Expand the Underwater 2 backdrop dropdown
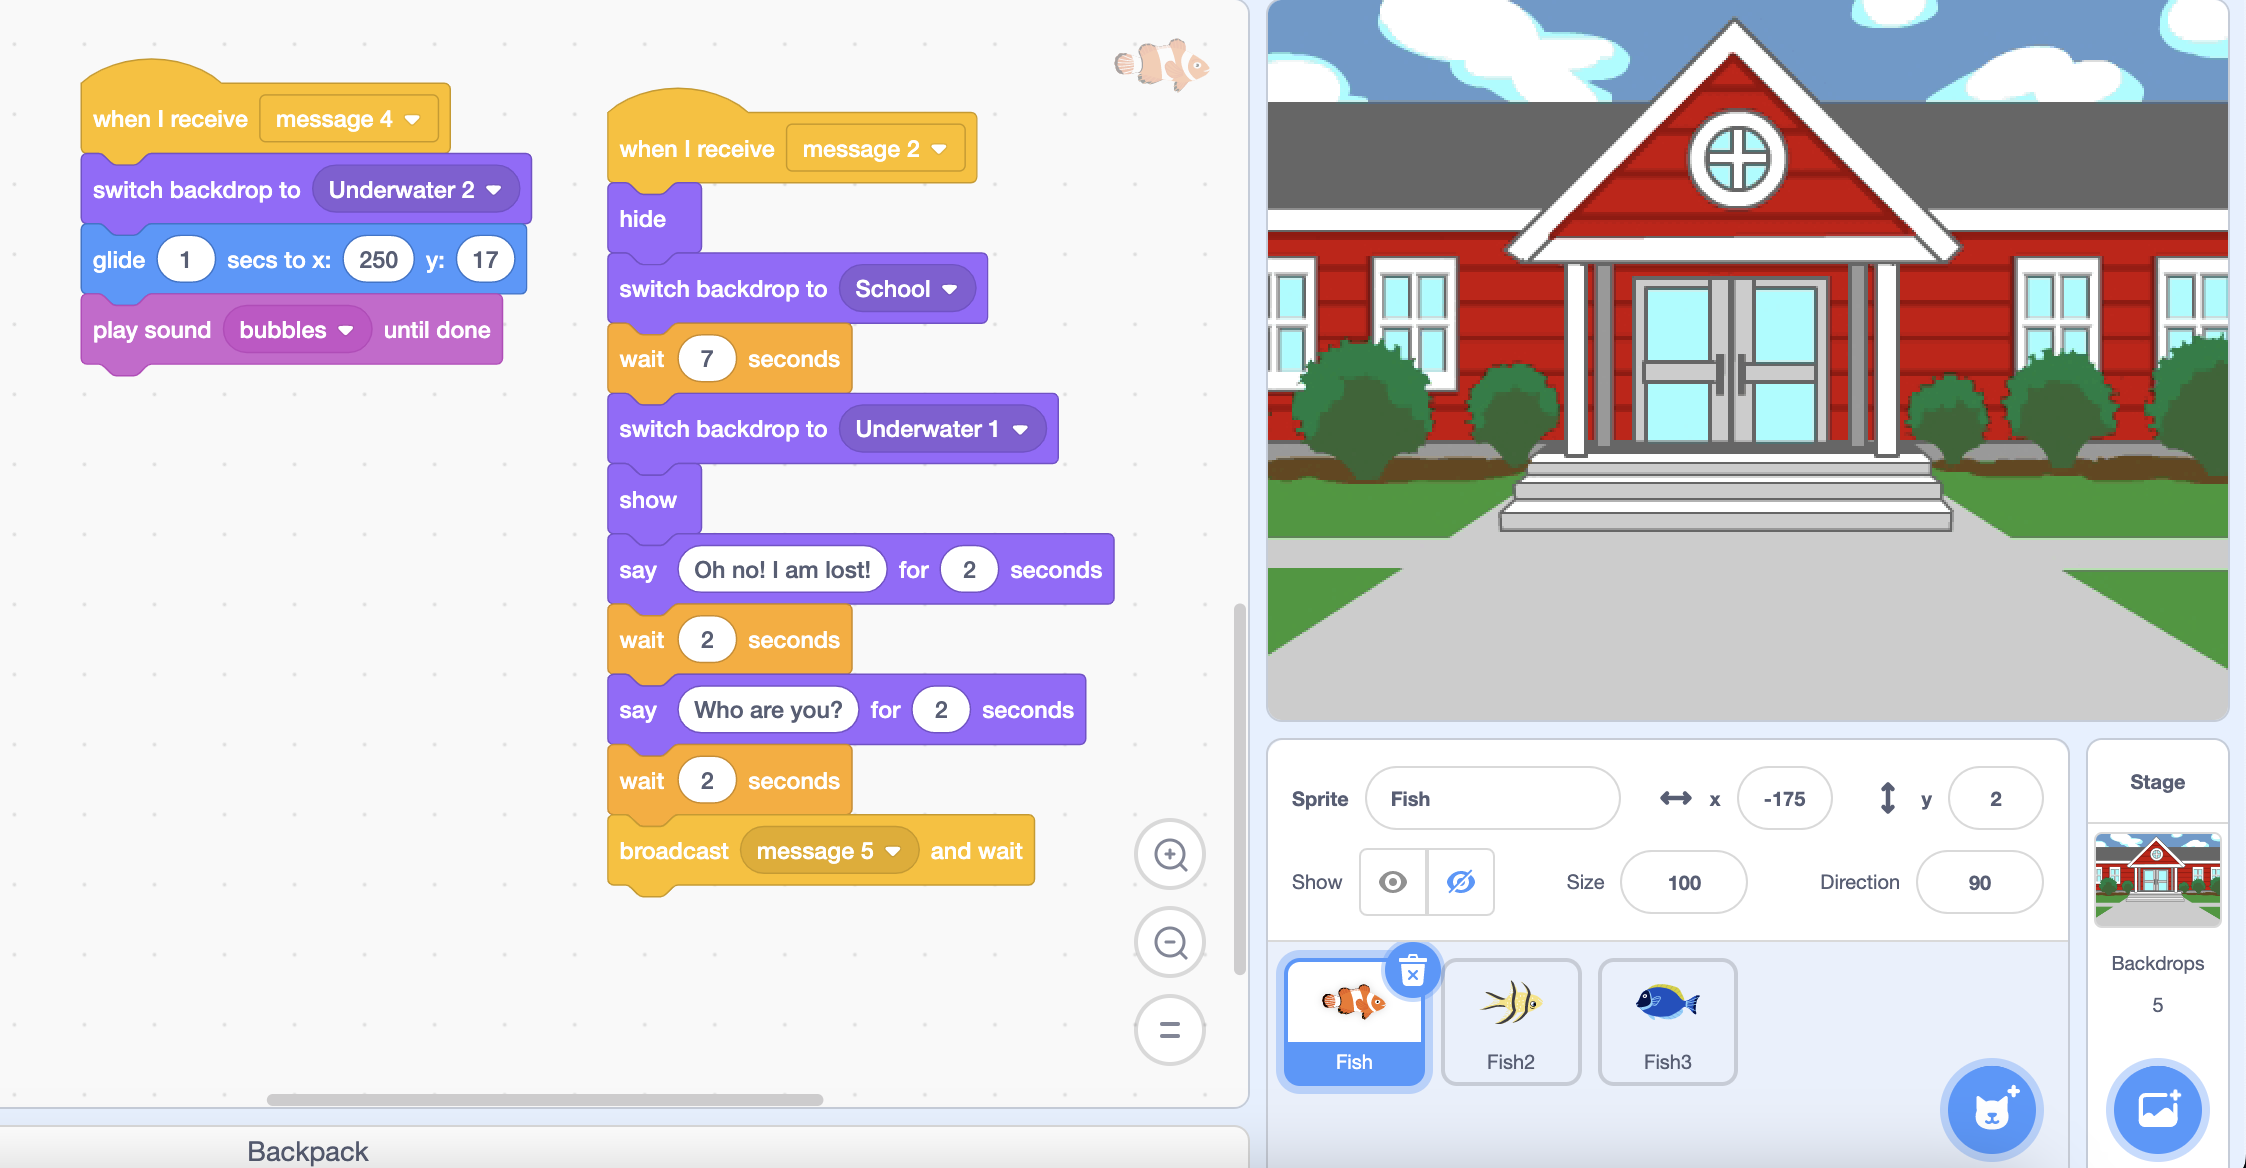The height and width of the screenshot is (1168, 2246). point(494,190)
